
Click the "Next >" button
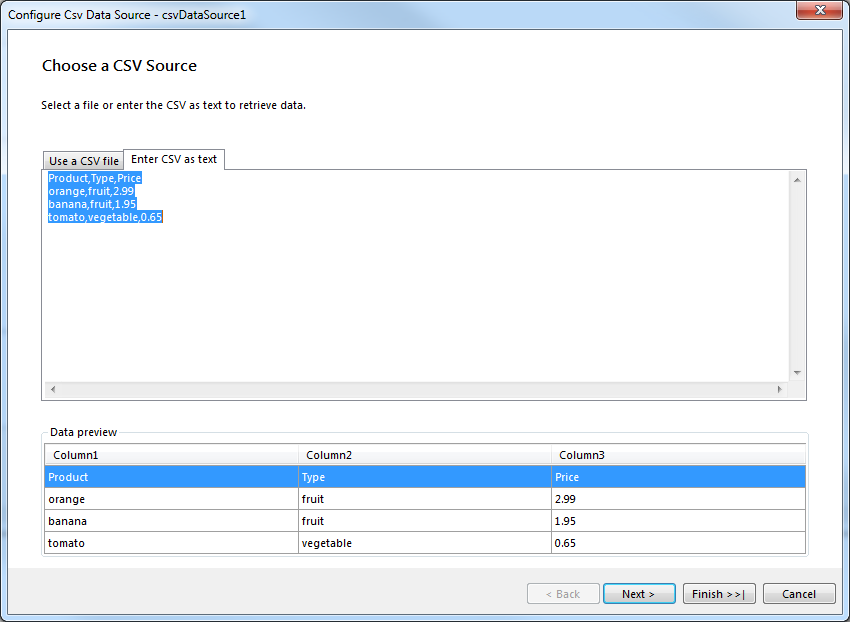[639, 593]
